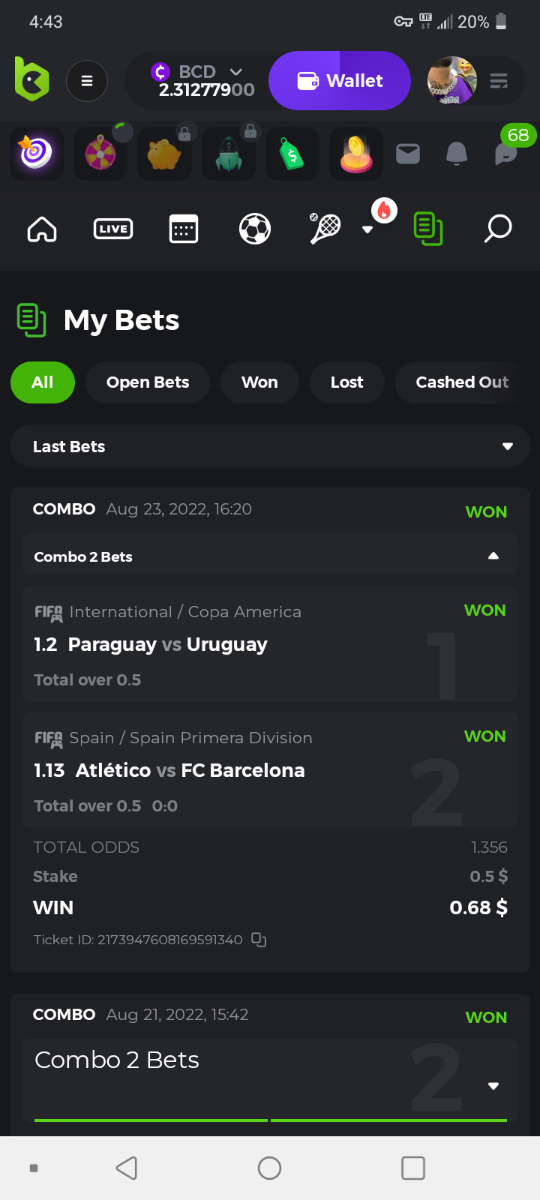Open the profile avatar picture
The height and width of the screenshot is (1200, 540).
[x=452, y=81]
